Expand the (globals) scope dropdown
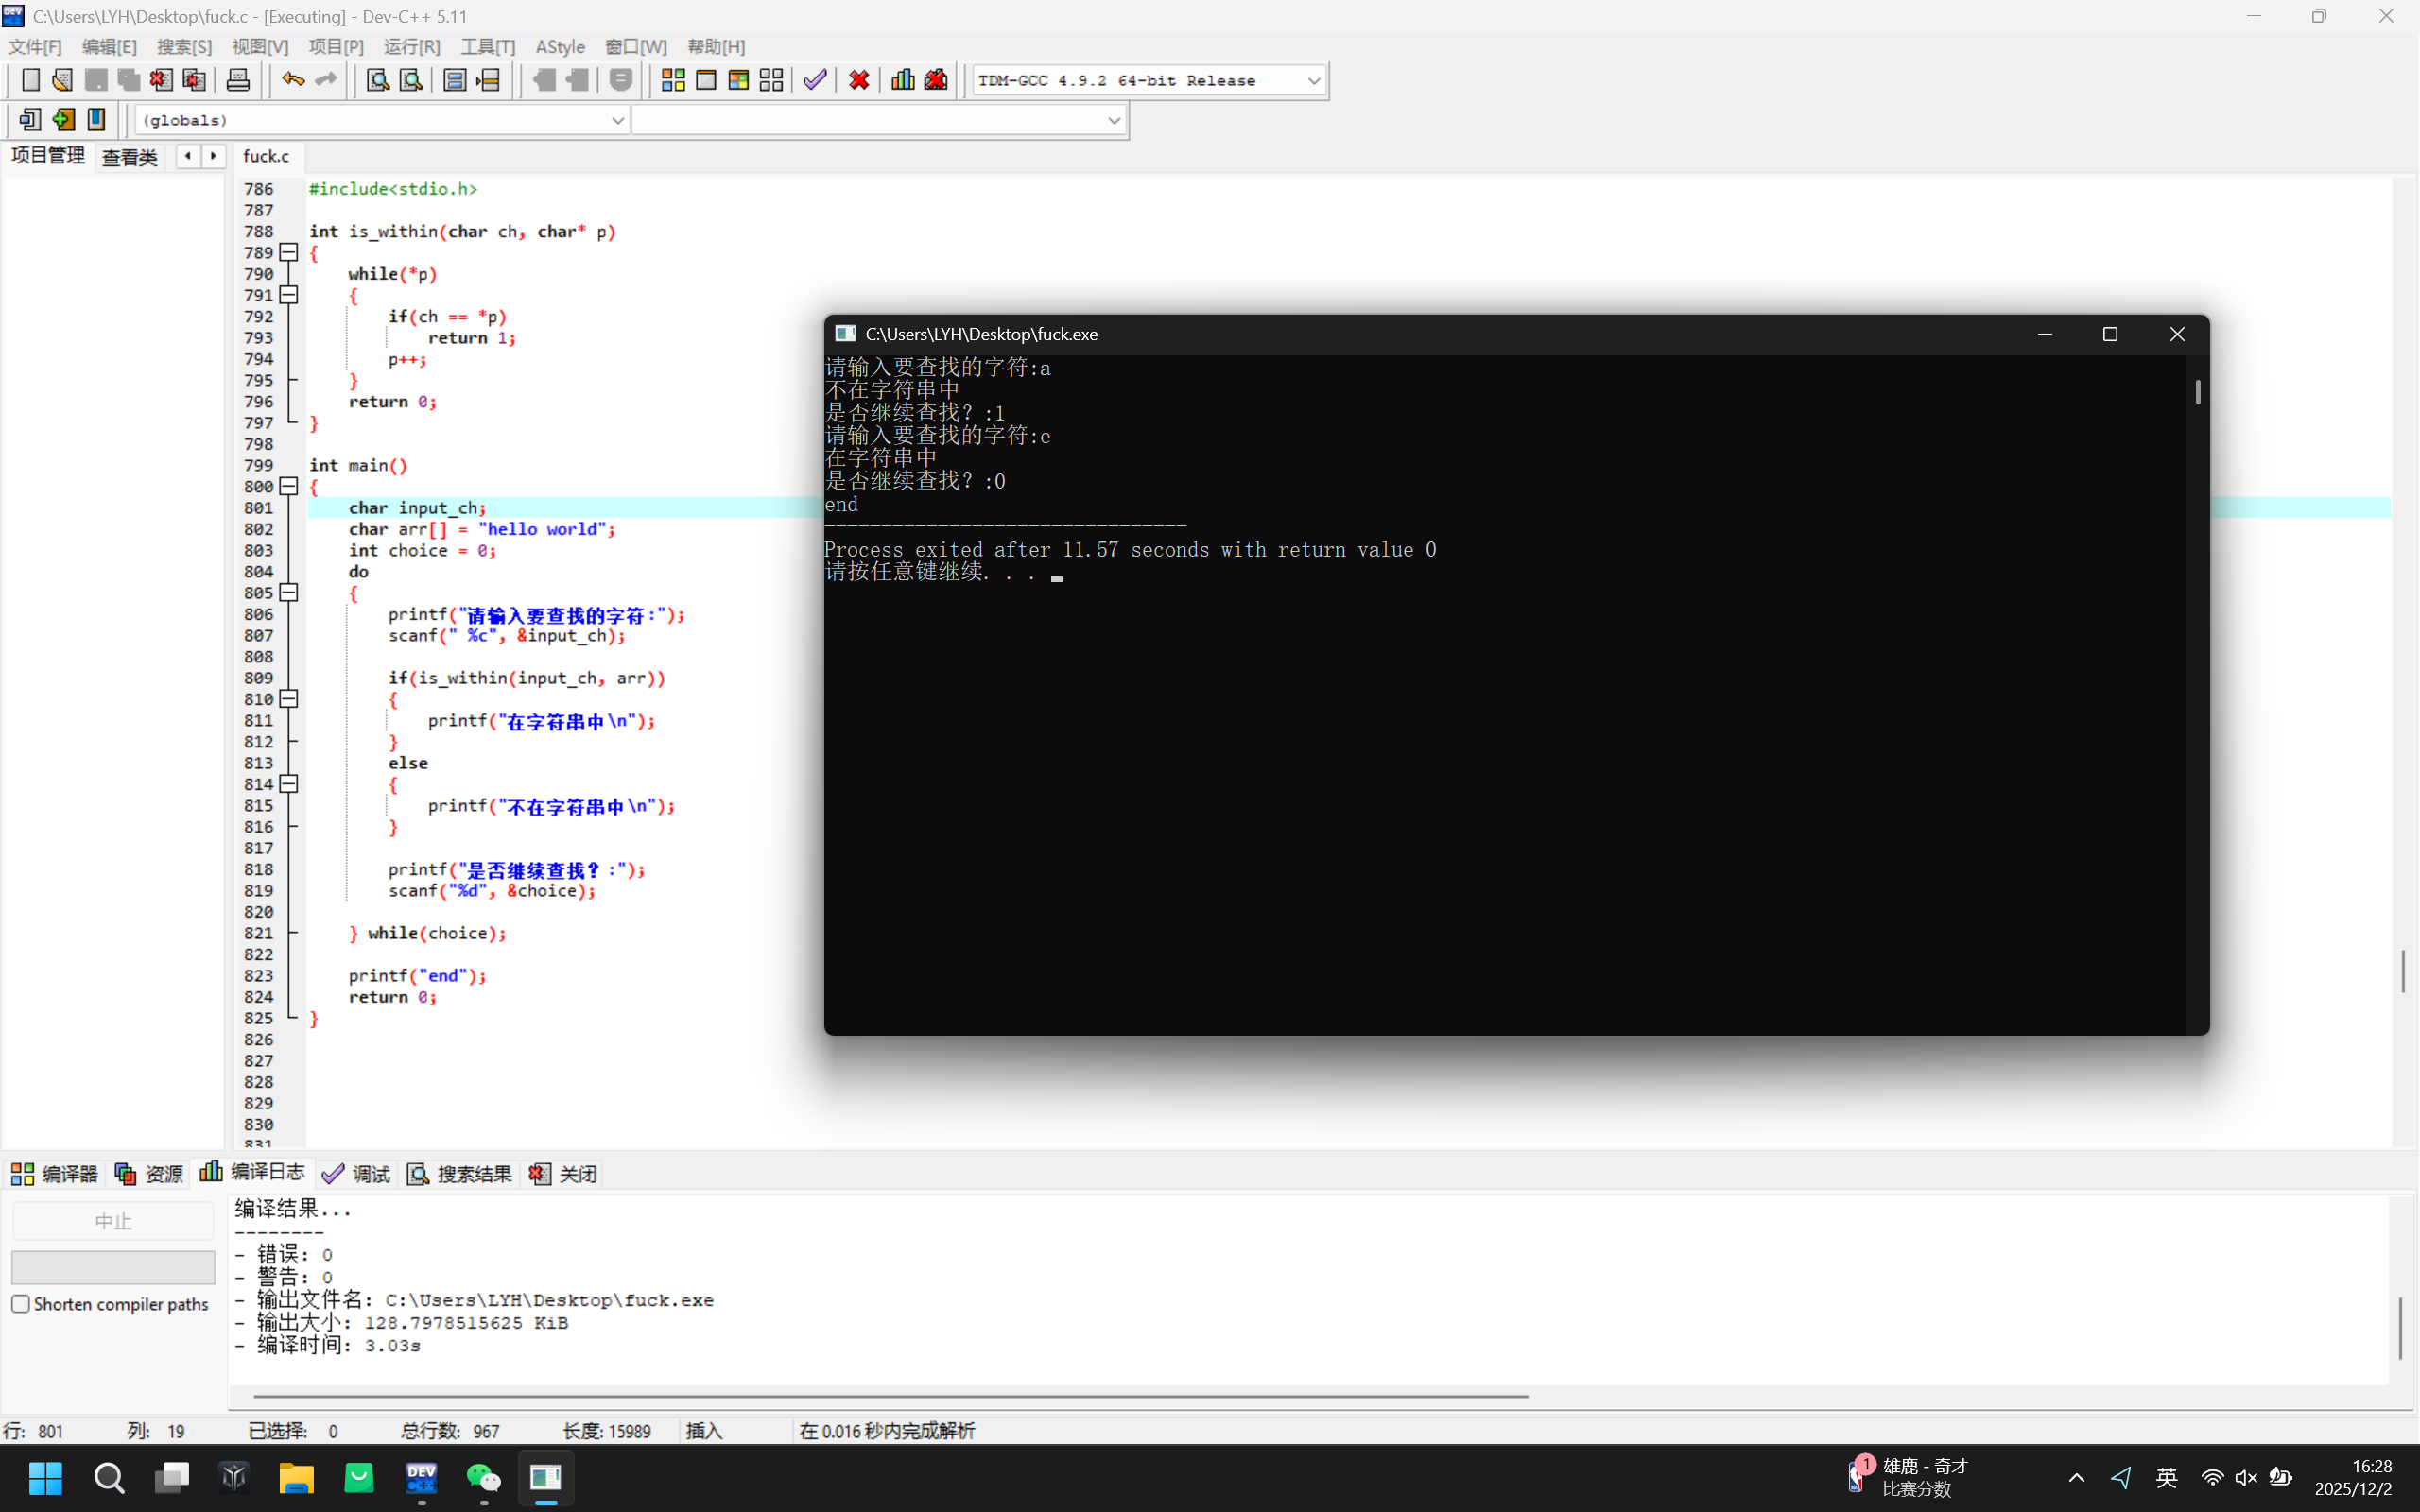Viewport: 2420px width, 1512px height. (617, 120)
